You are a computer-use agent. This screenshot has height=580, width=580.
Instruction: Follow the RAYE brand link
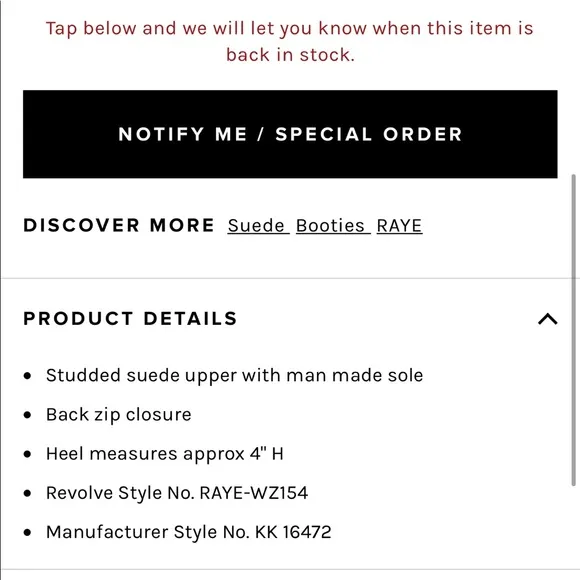click(x=399, y=226)
